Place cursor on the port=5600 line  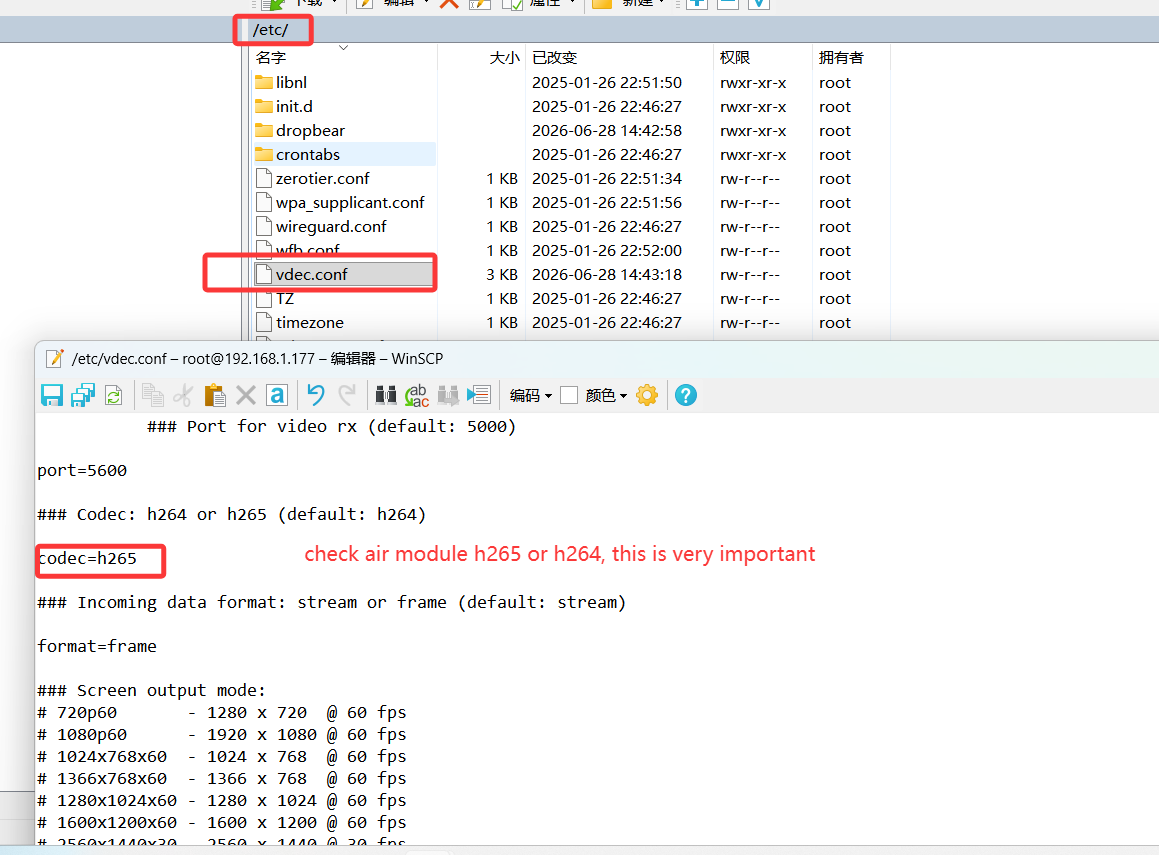click(x=82, y=471)
